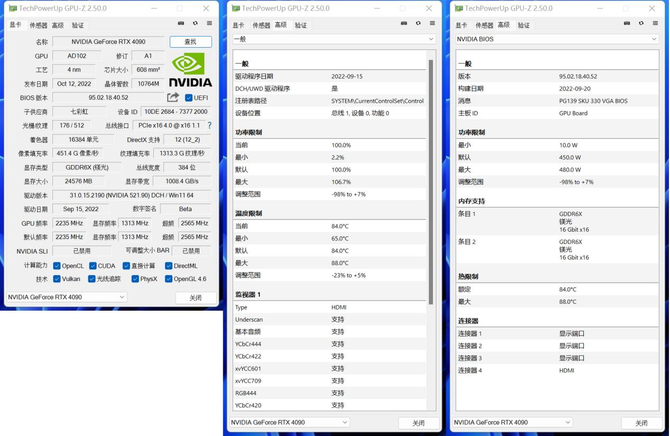
Task: Click the refresh icon in the left GPU-Z window
Action: click(195, 23)
